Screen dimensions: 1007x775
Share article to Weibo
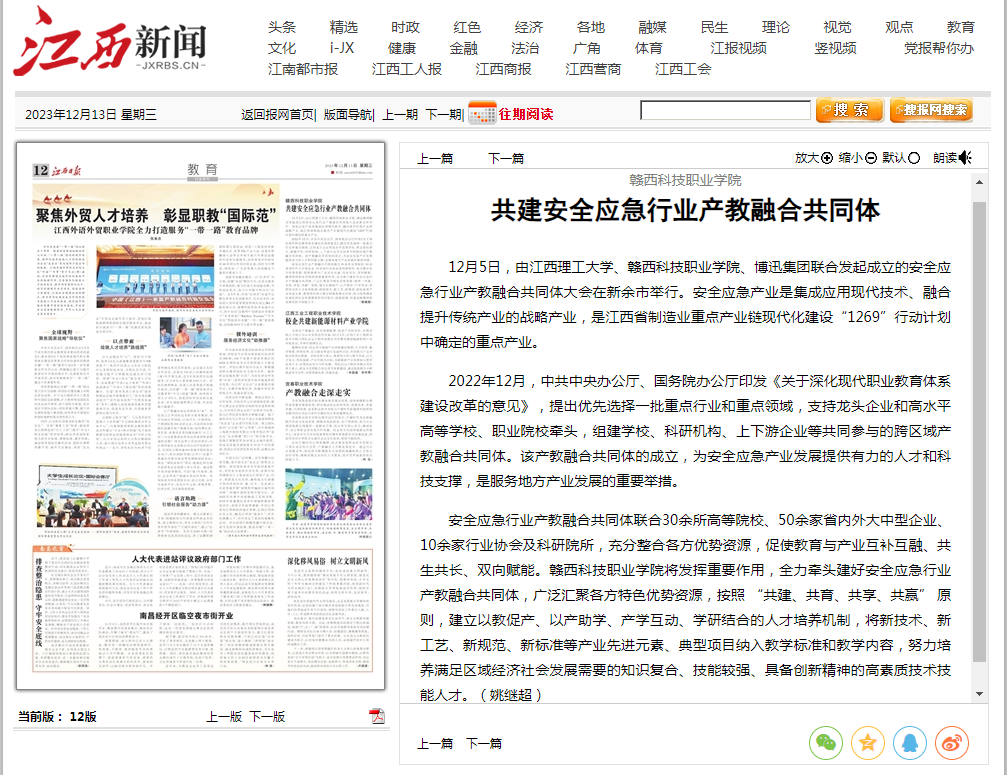pos(952,742)
